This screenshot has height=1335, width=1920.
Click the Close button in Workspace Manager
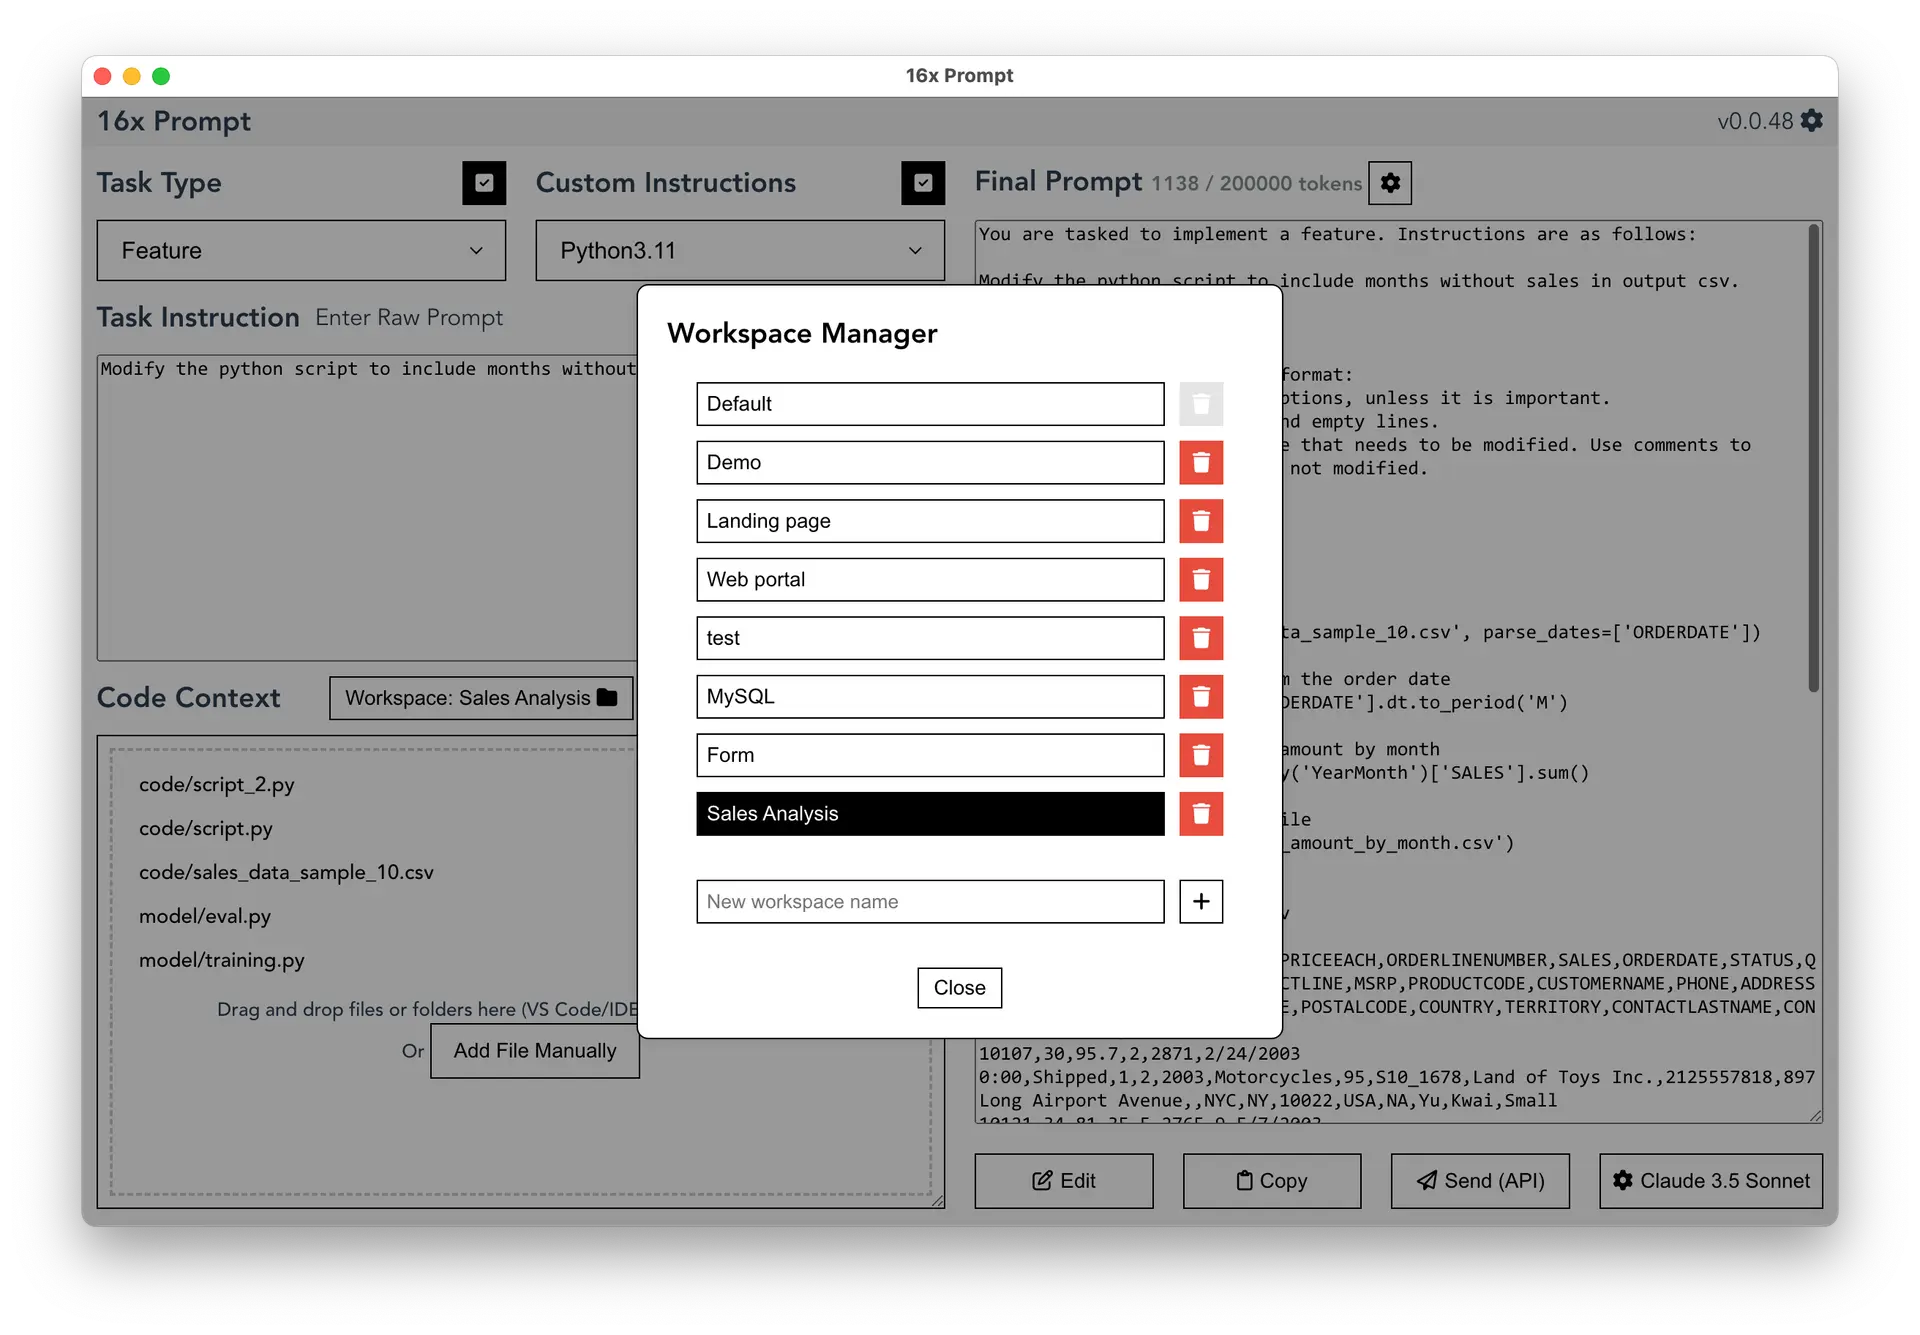(960, 986)
